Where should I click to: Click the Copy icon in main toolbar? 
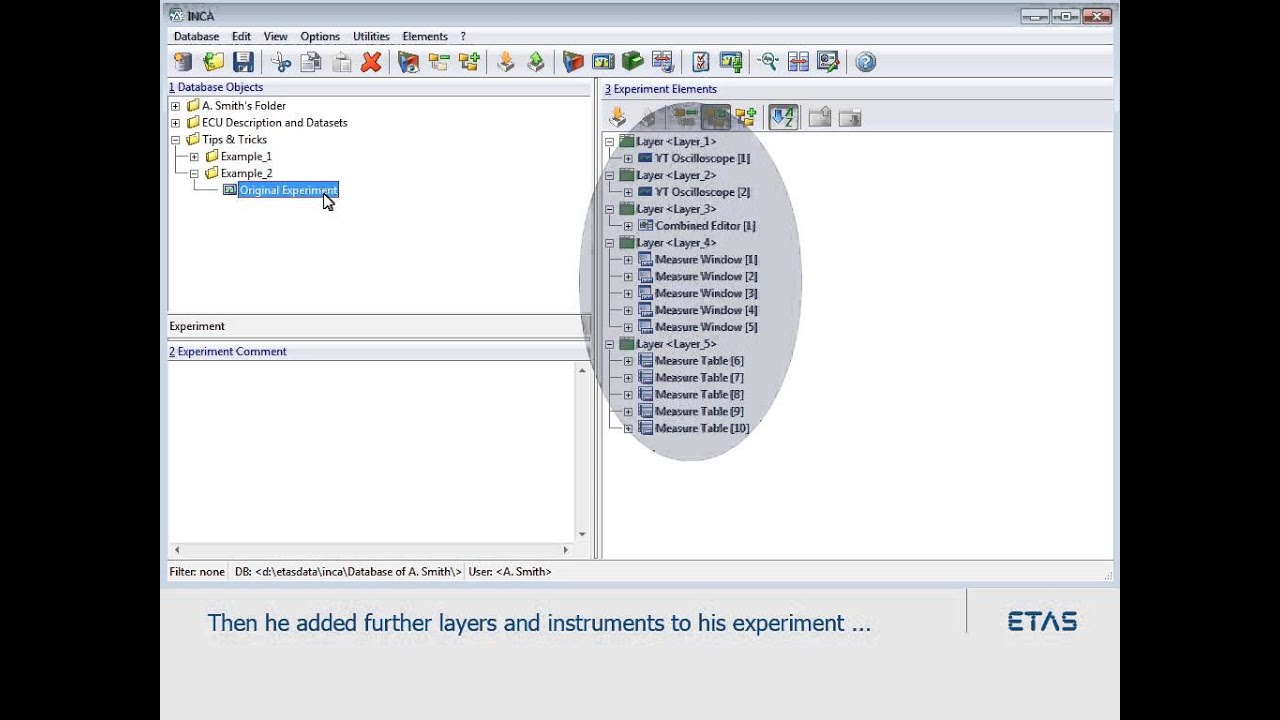[x=311, y=62]
